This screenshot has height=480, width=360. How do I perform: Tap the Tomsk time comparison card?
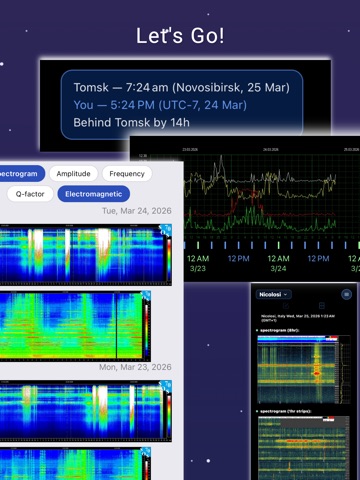point(182,105)
